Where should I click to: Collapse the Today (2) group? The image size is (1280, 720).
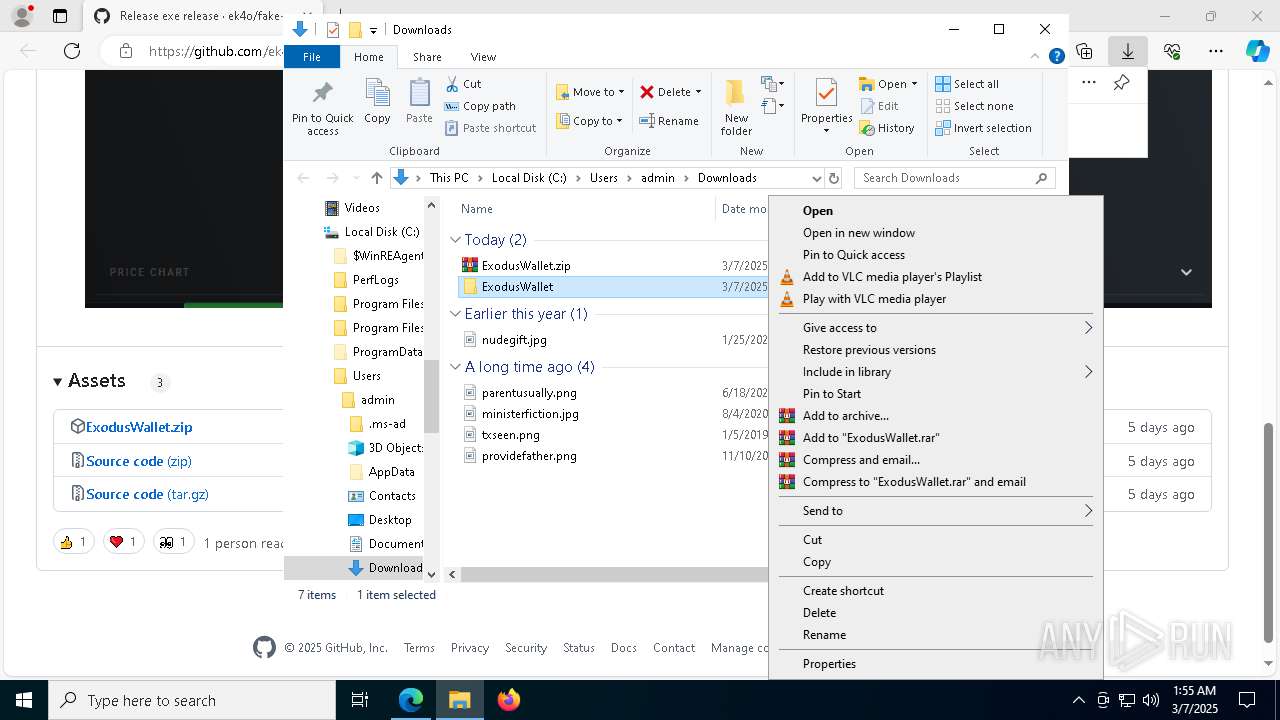pyautogui.click(x=455, y=240)
